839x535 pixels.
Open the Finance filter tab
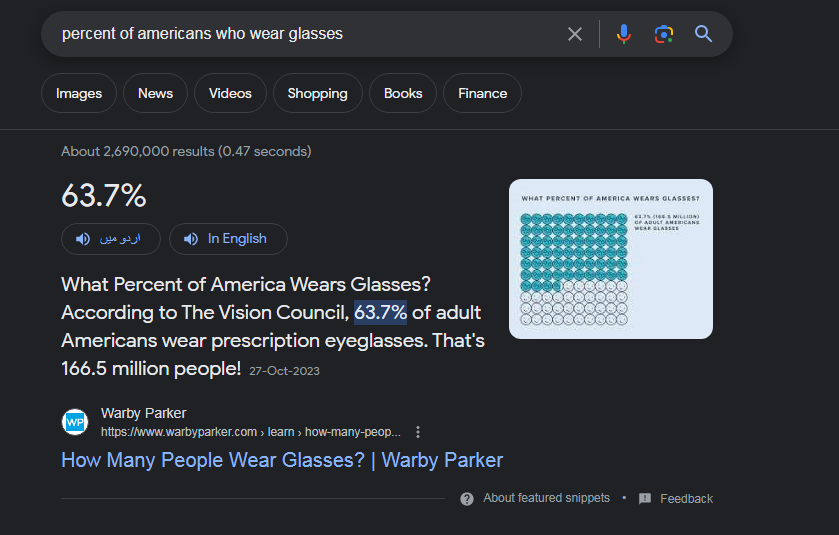482,93
